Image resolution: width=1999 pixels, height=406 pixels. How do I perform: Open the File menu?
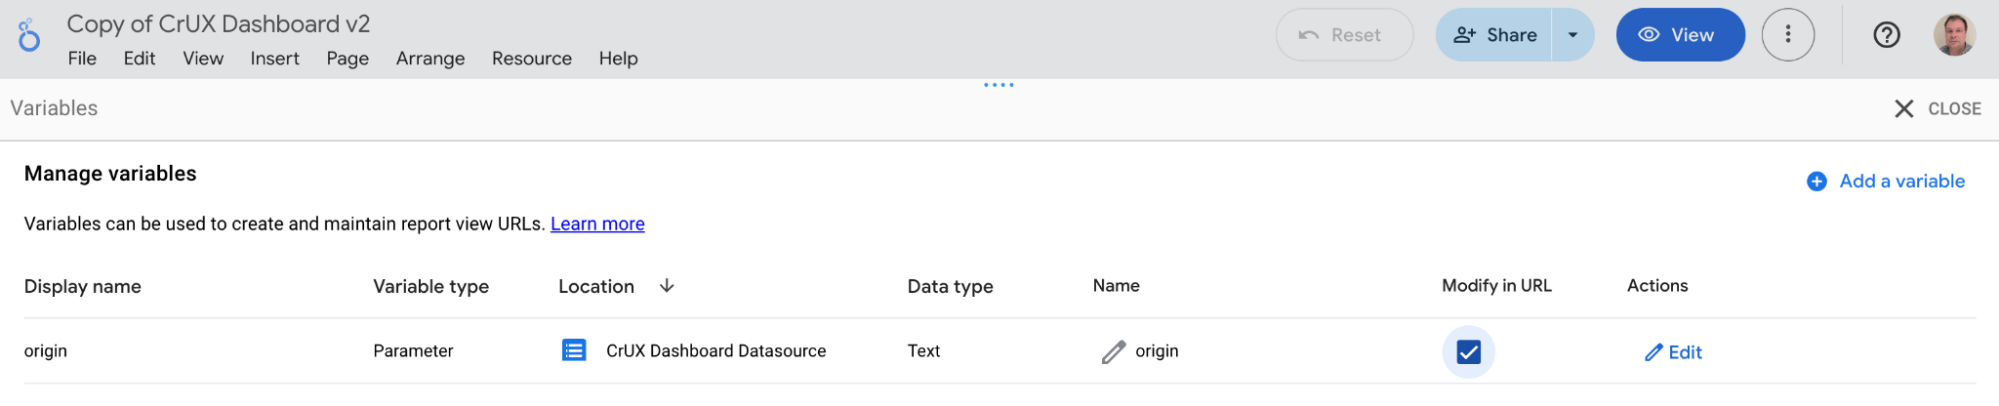point(82,59)
